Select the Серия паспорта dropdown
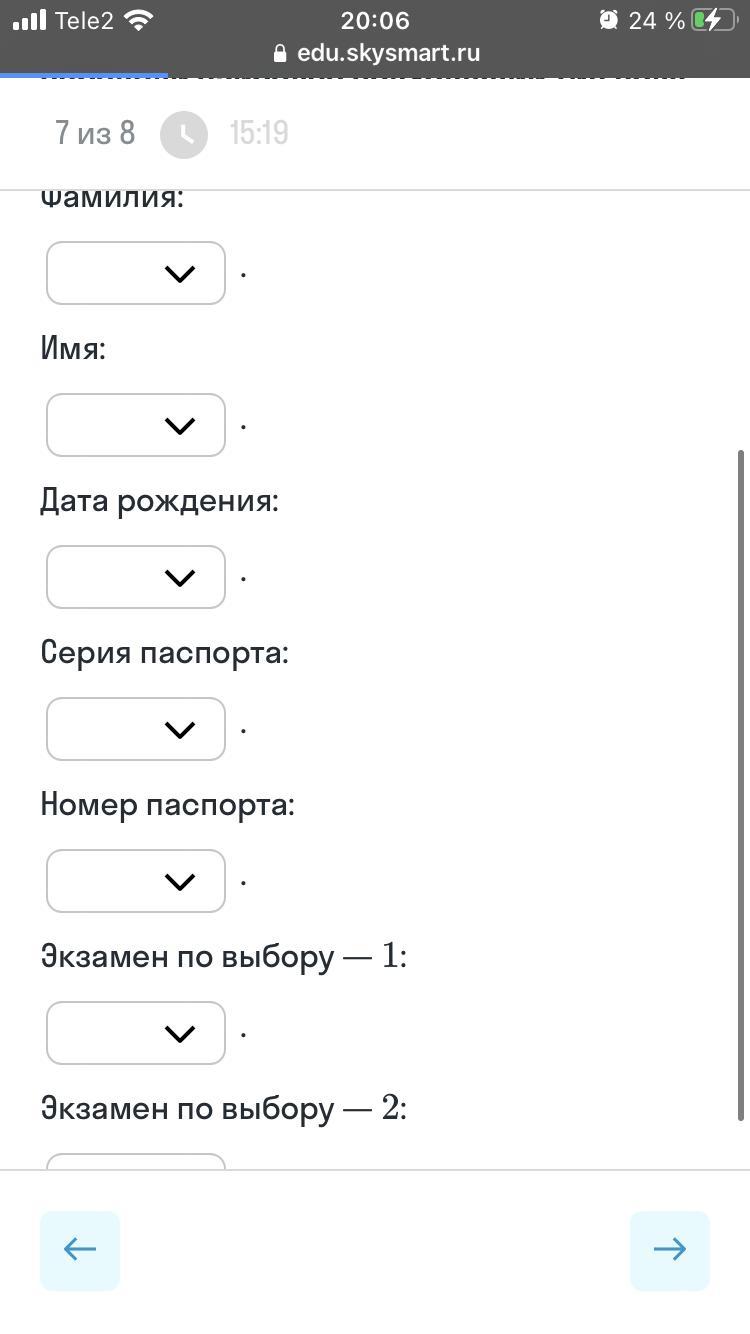The width and height of the screenshot is (750, 1334). [136, 729]
